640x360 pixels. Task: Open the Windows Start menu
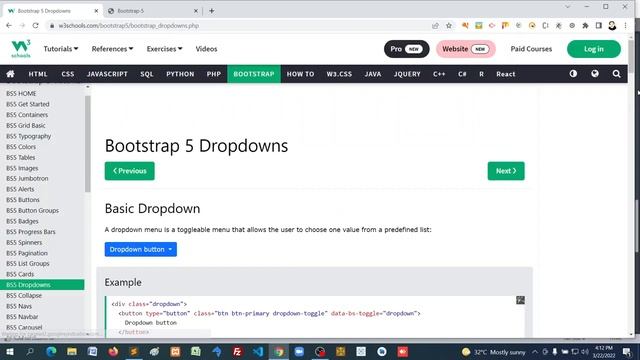click(10, 351)
